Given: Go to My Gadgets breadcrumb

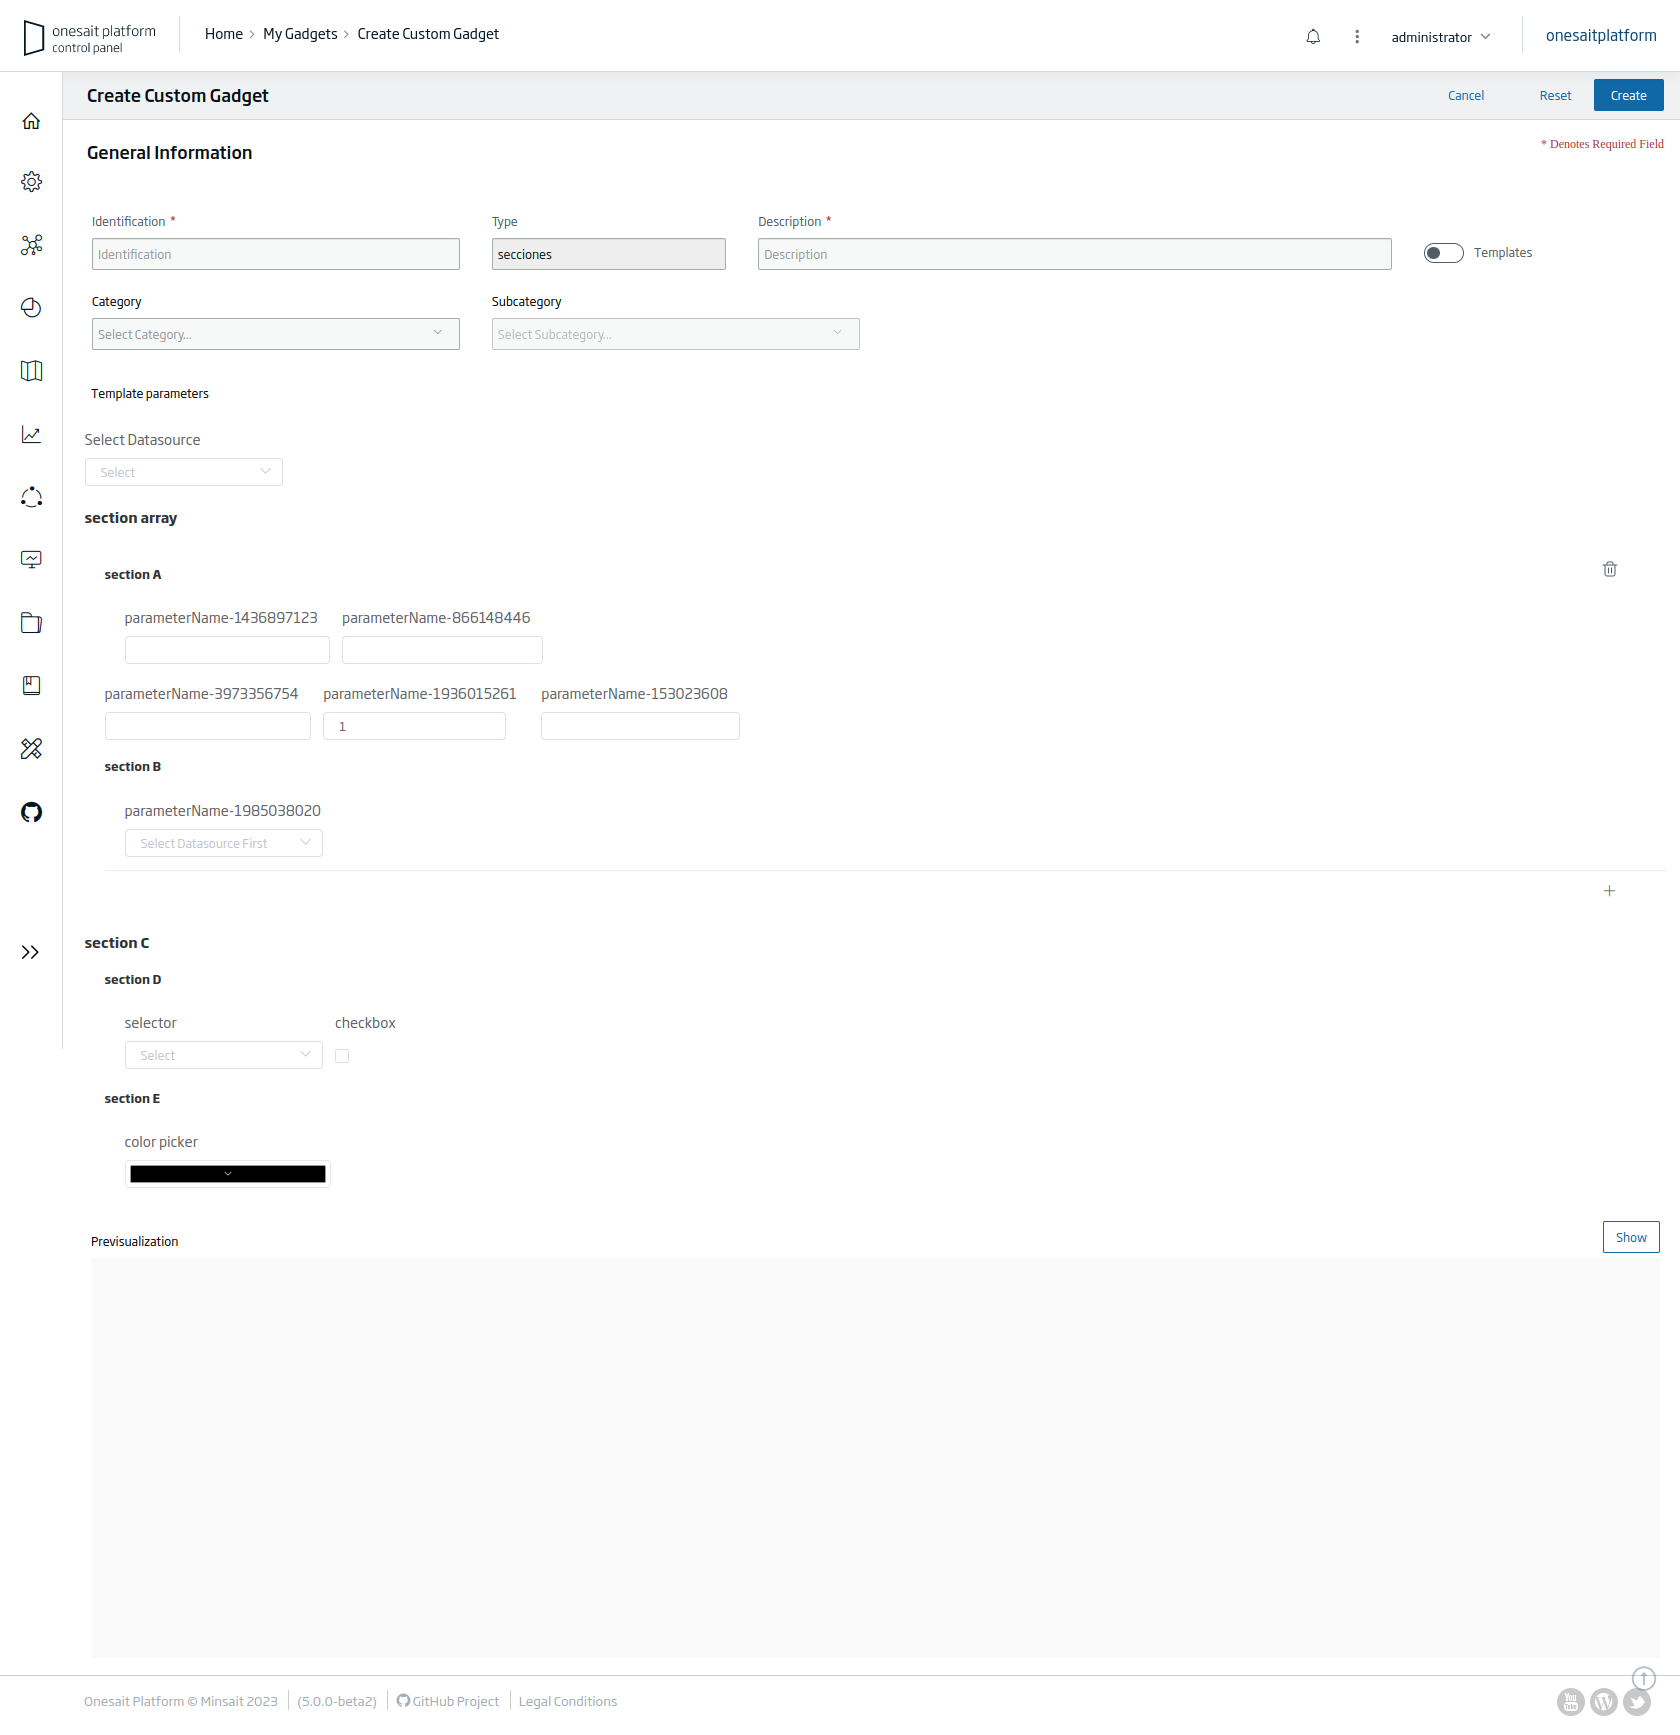Looking at the screenshot, I should click(x=300, y=34).
